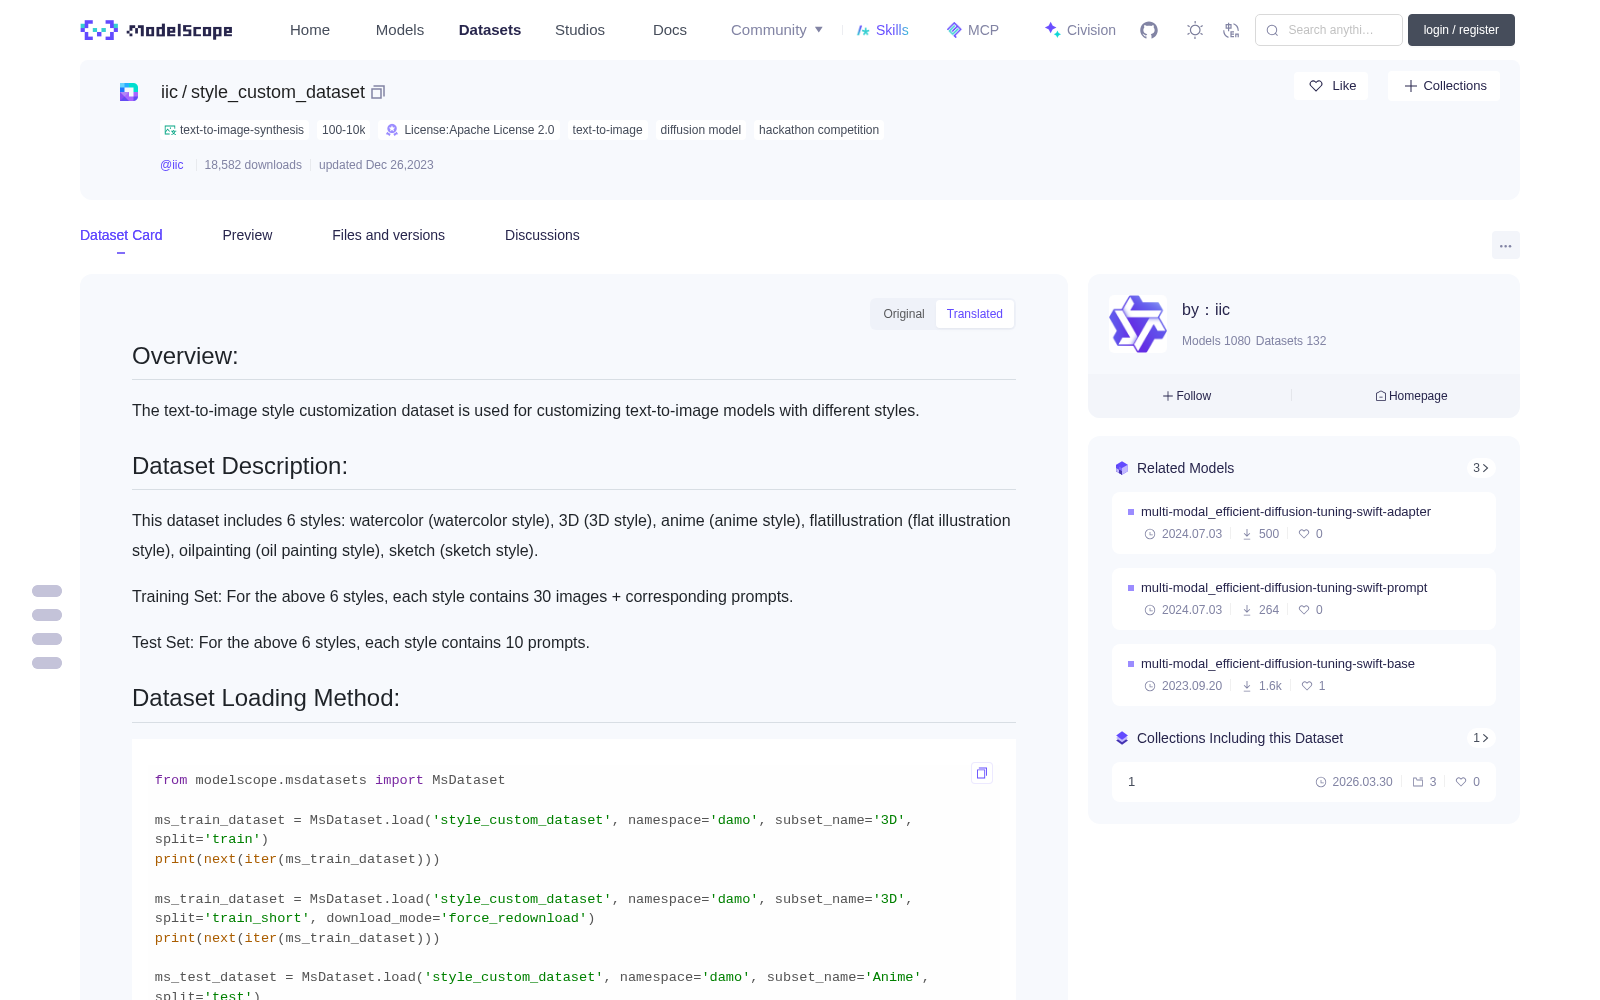Open the Civision page
The height and width of the screenshot is (1000, 1600).
(1080, 30)
